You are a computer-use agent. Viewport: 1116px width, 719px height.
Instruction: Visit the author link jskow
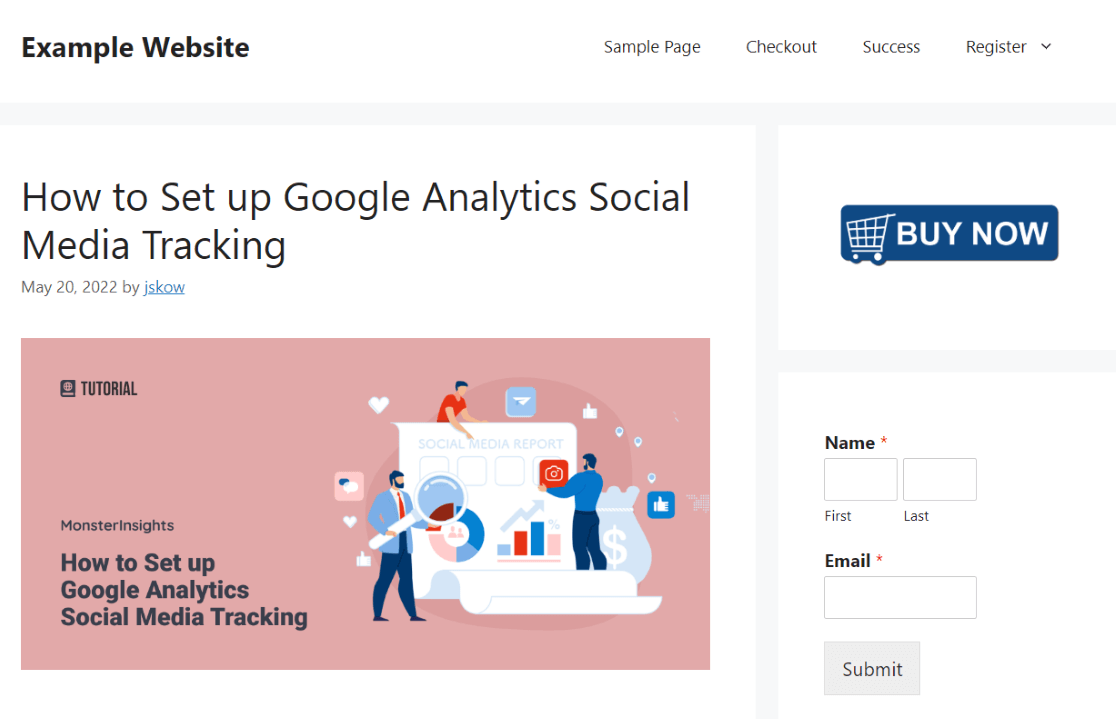pyautogui.click(x=164, y=287)
